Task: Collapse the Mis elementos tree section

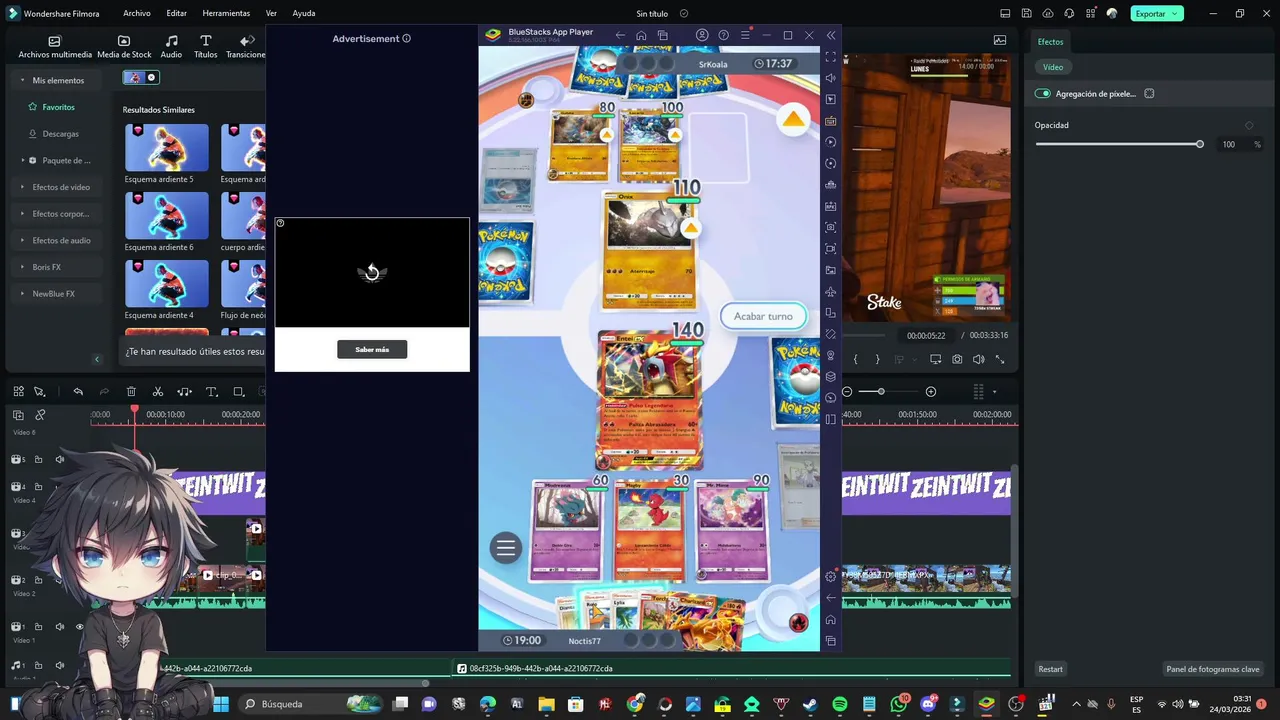Action: pyautogui.click(x=22, y=80)
